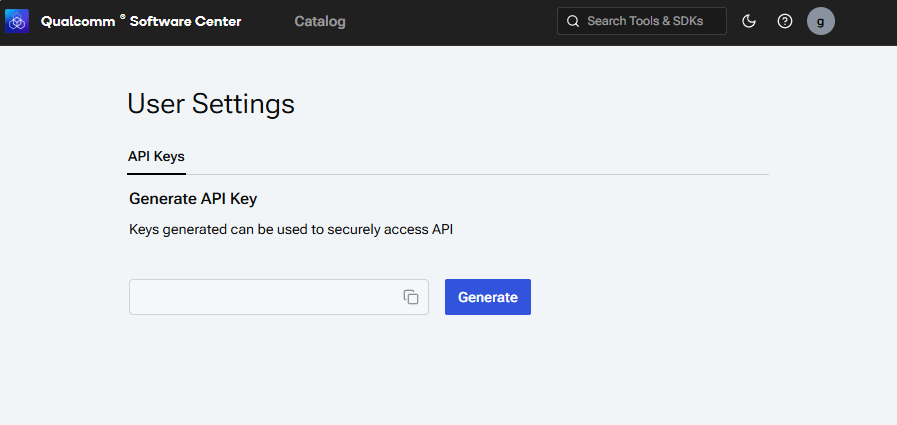Switch to the API Keys tab
This screenshot has width=897, height=425.
[x=156, y=157]
